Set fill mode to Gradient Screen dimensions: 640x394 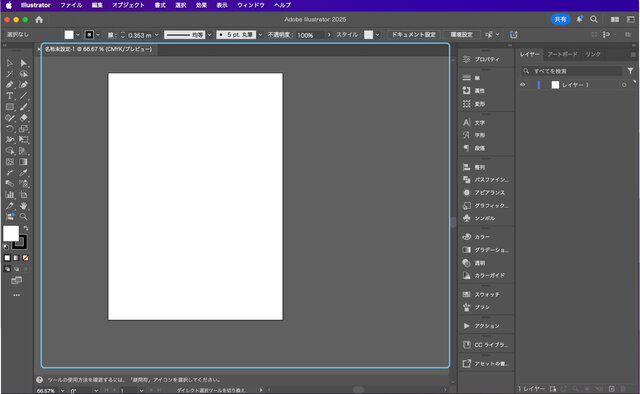[16, 258]
